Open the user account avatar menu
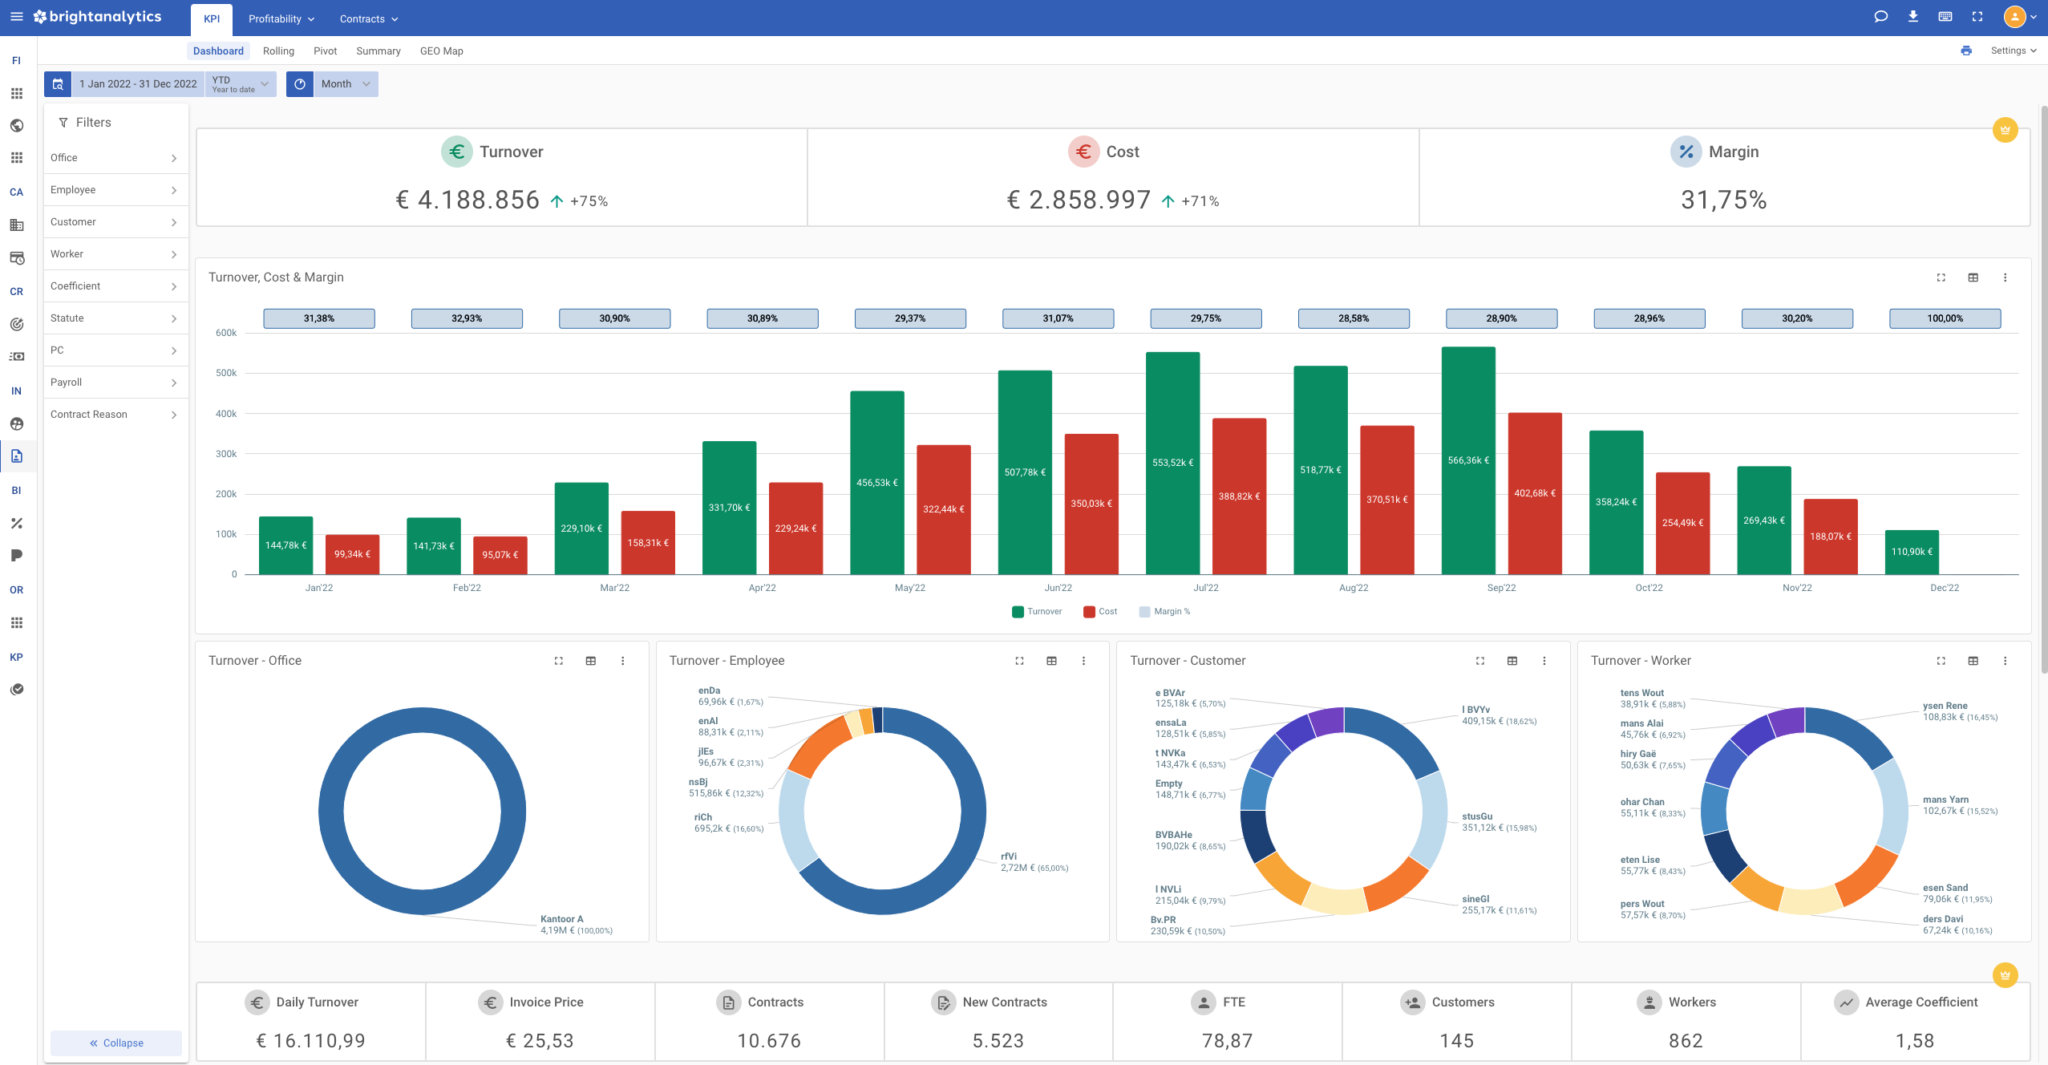 click(x=2017, y=16)
